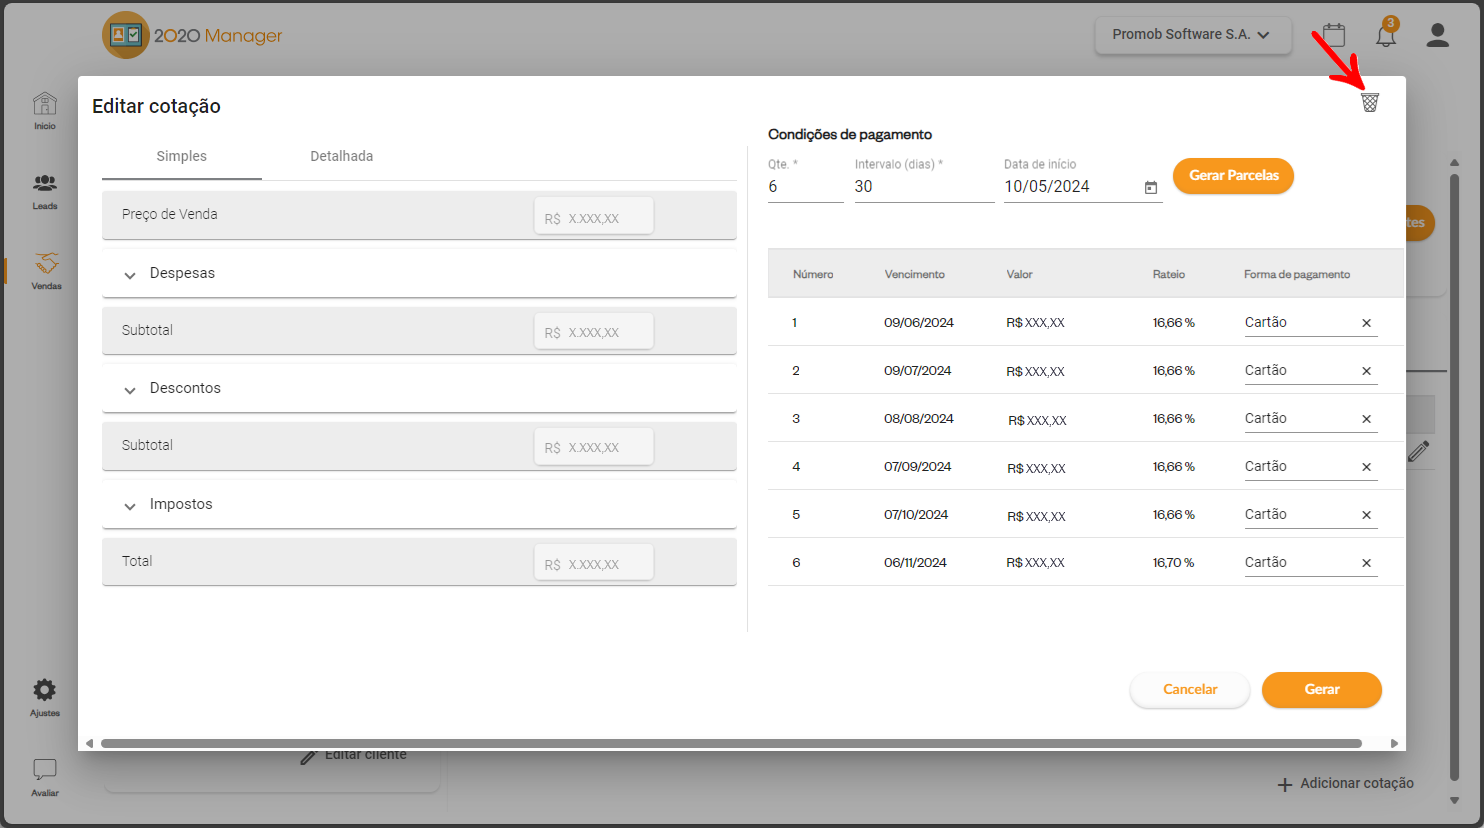Click Adicionar cotação link
This screenshot has height=828, width=1484.
[x=1346, y=784]
